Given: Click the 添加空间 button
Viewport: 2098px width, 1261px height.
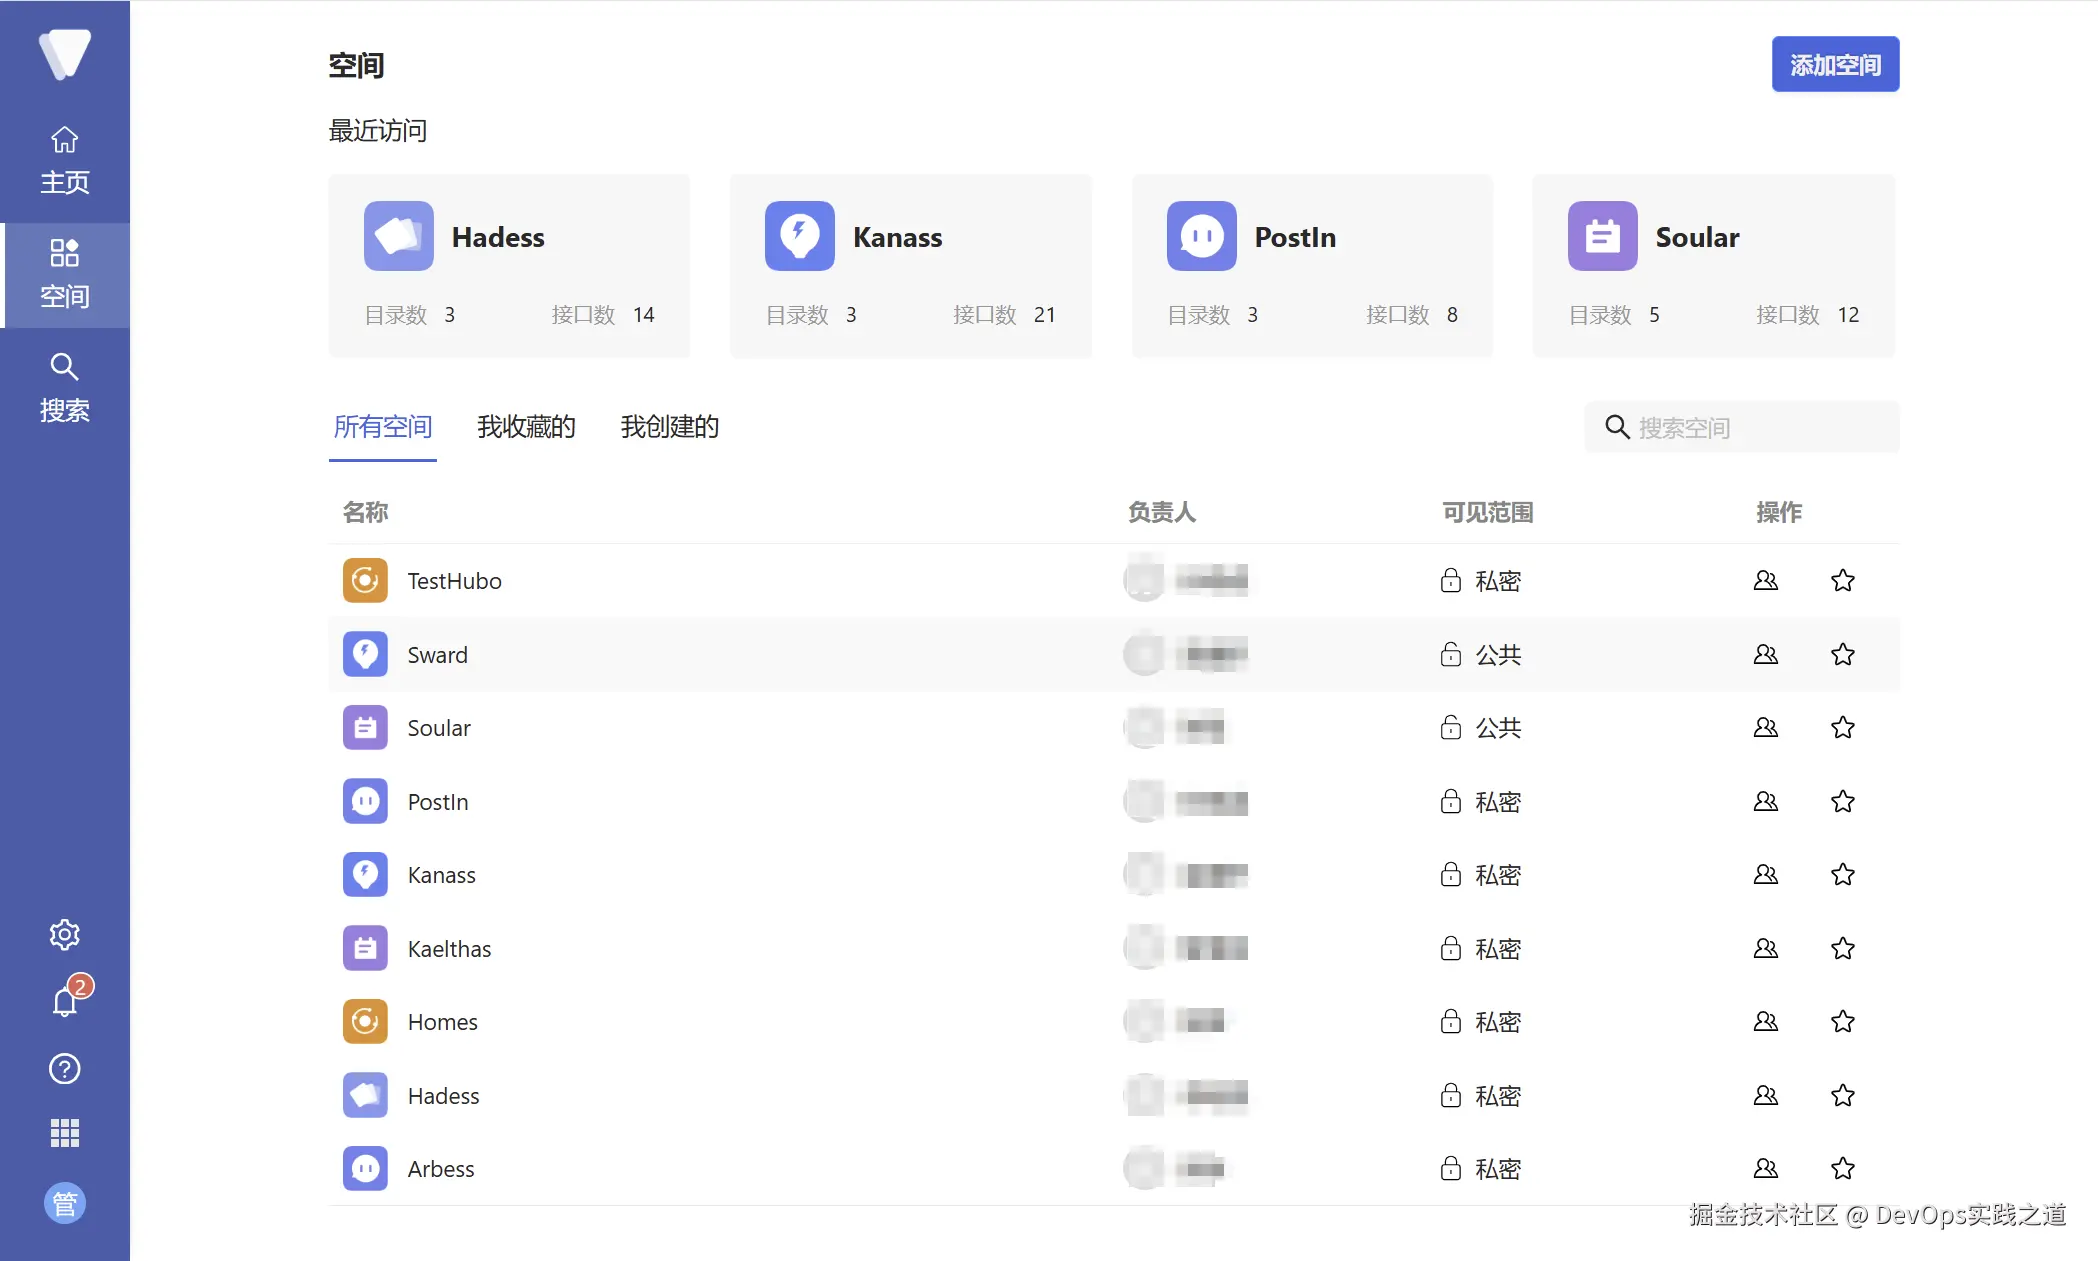Looking at the screenshot, I should (x=1834, y=64).
